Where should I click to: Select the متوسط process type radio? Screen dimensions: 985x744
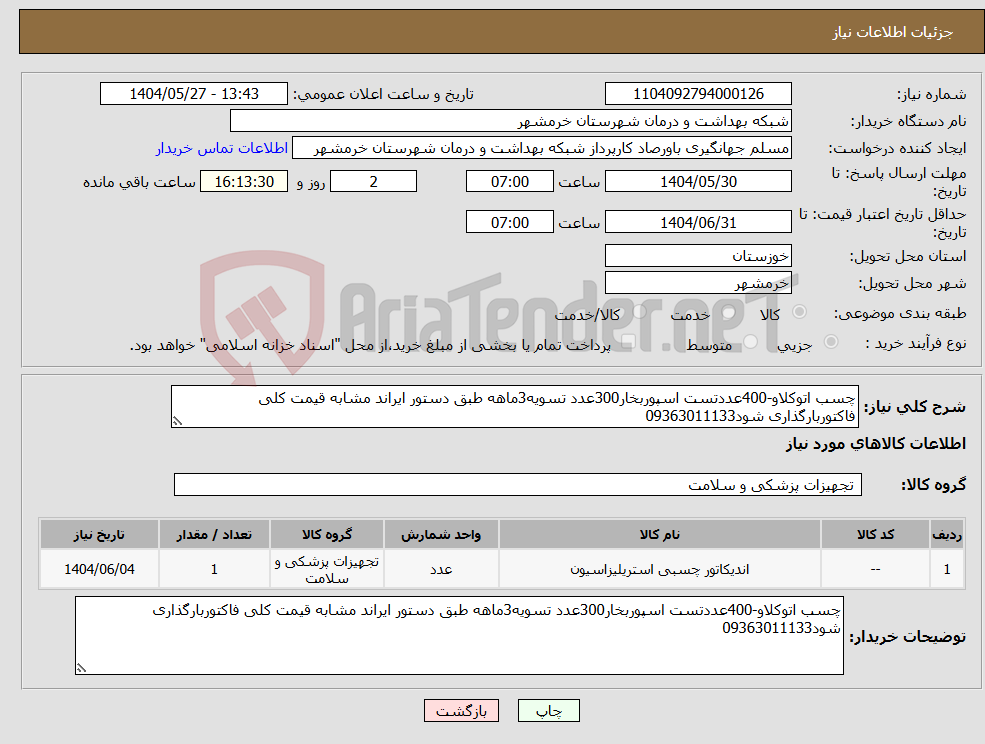[750, 341]
